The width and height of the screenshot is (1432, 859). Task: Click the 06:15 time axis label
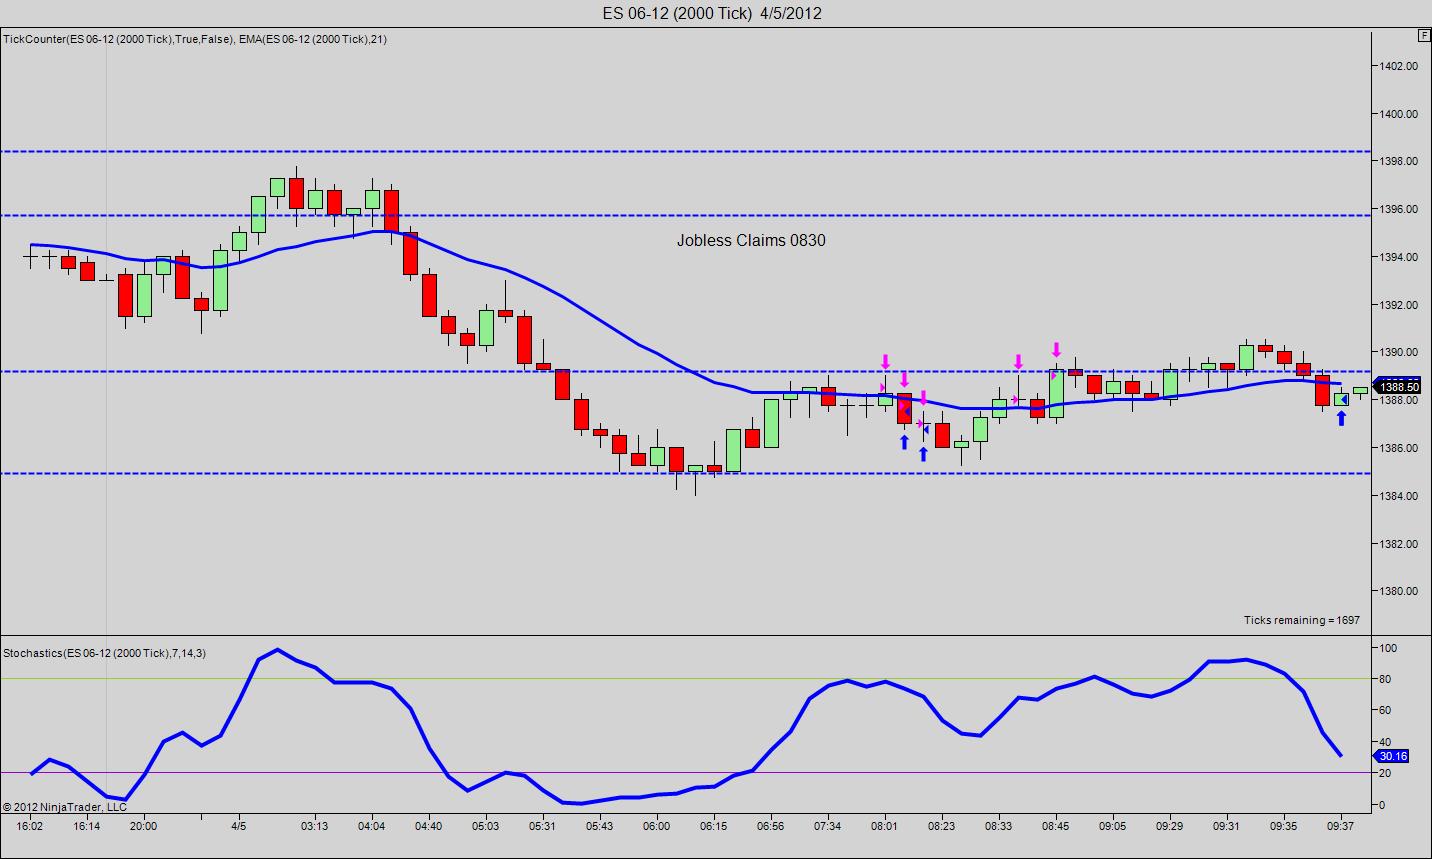coord(714,826)
